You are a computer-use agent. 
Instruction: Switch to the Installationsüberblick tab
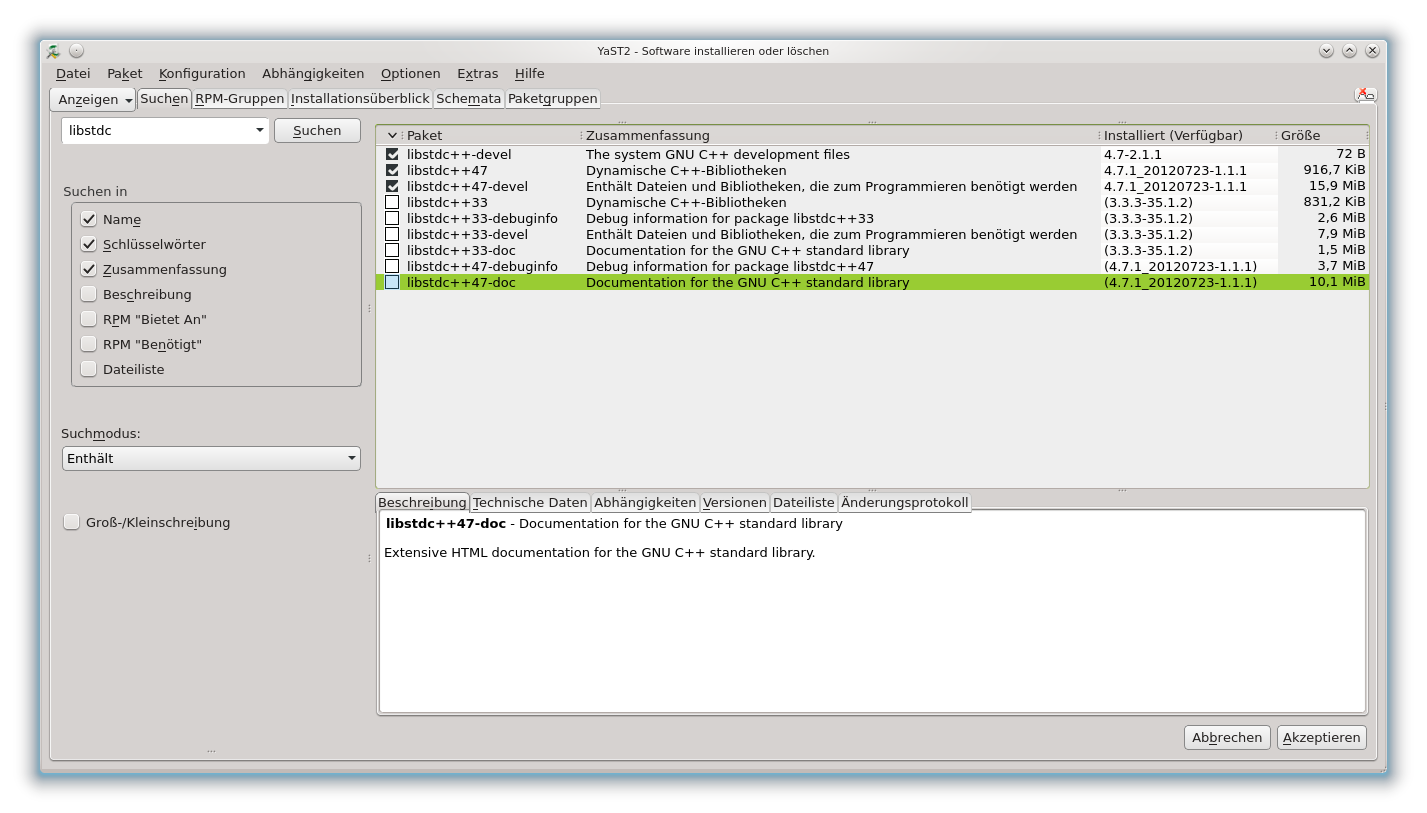pyautogui.click(x=360, y=99)
